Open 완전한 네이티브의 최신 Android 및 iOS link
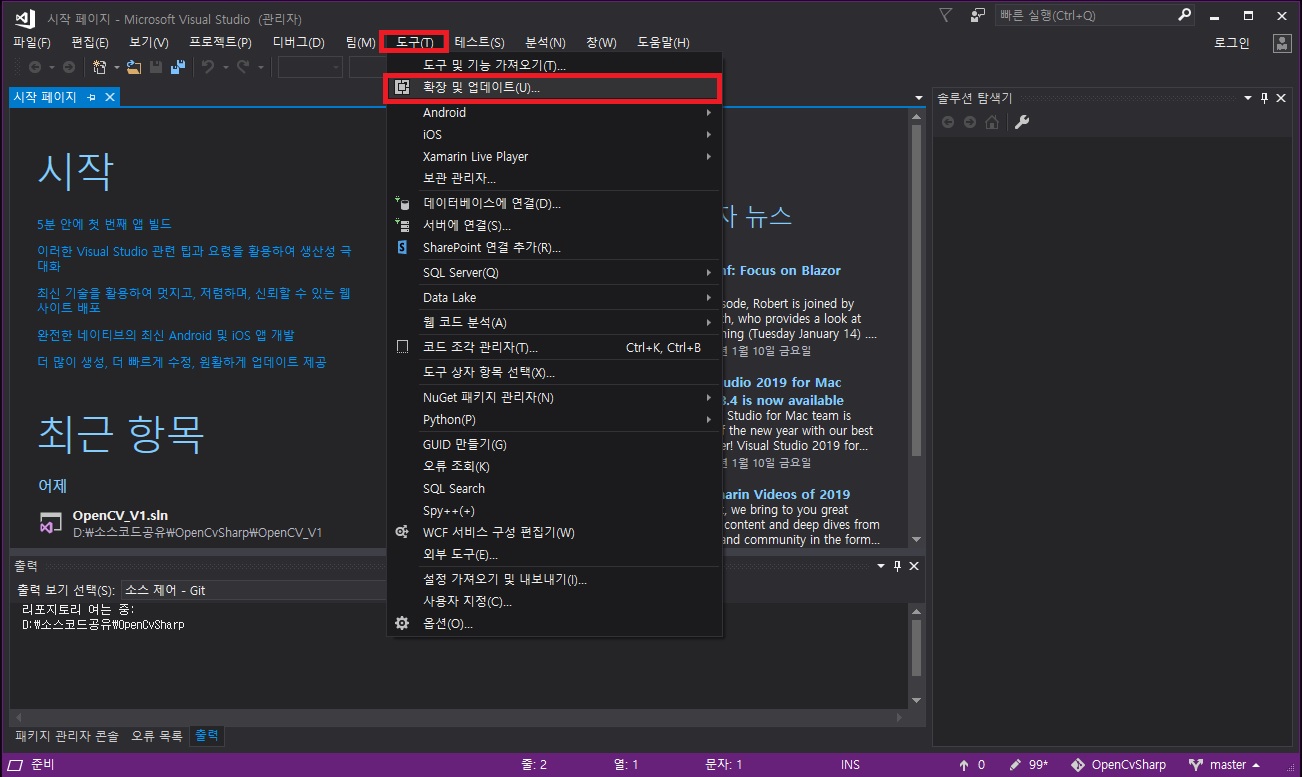Viewport: 1302px width, 777px height. tap(166, 336)
